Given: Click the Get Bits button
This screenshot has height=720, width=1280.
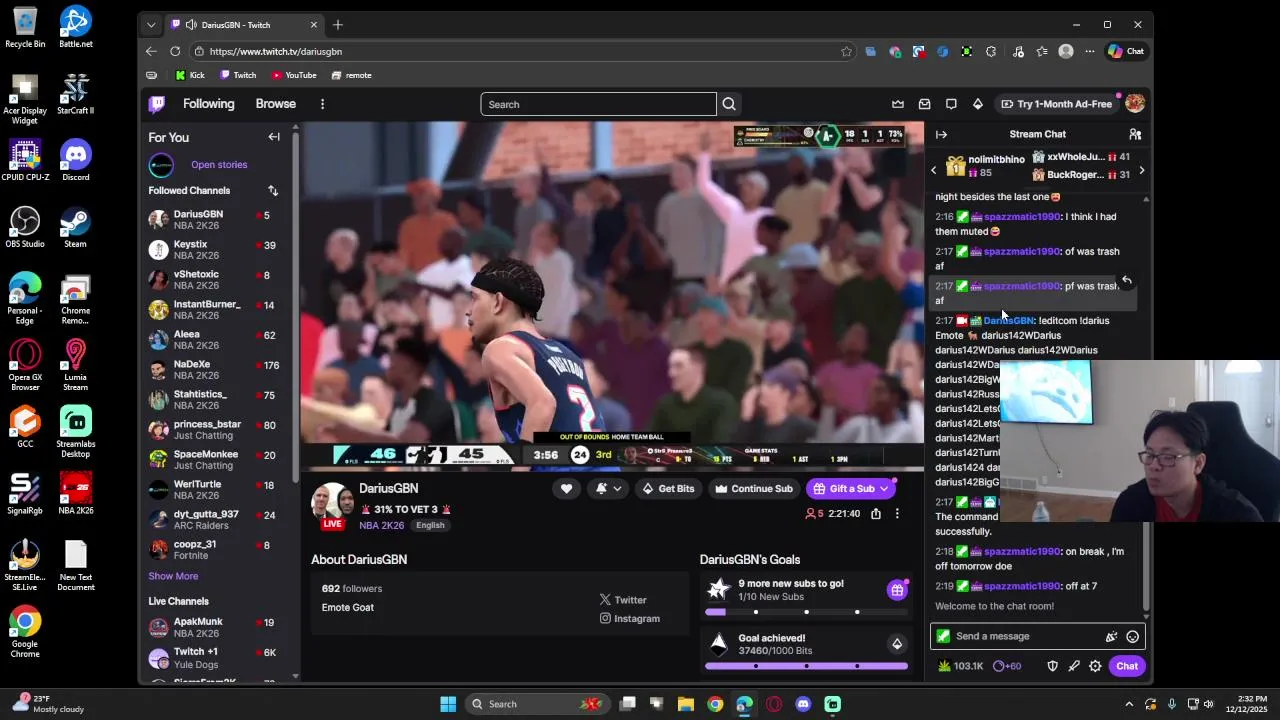Looking at the screenshot, I should point(668,488).
